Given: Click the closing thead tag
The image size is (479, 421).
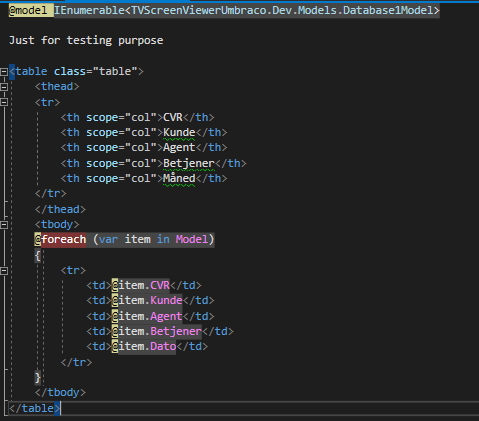Looking at the screenshot, I should pos(60,209).
